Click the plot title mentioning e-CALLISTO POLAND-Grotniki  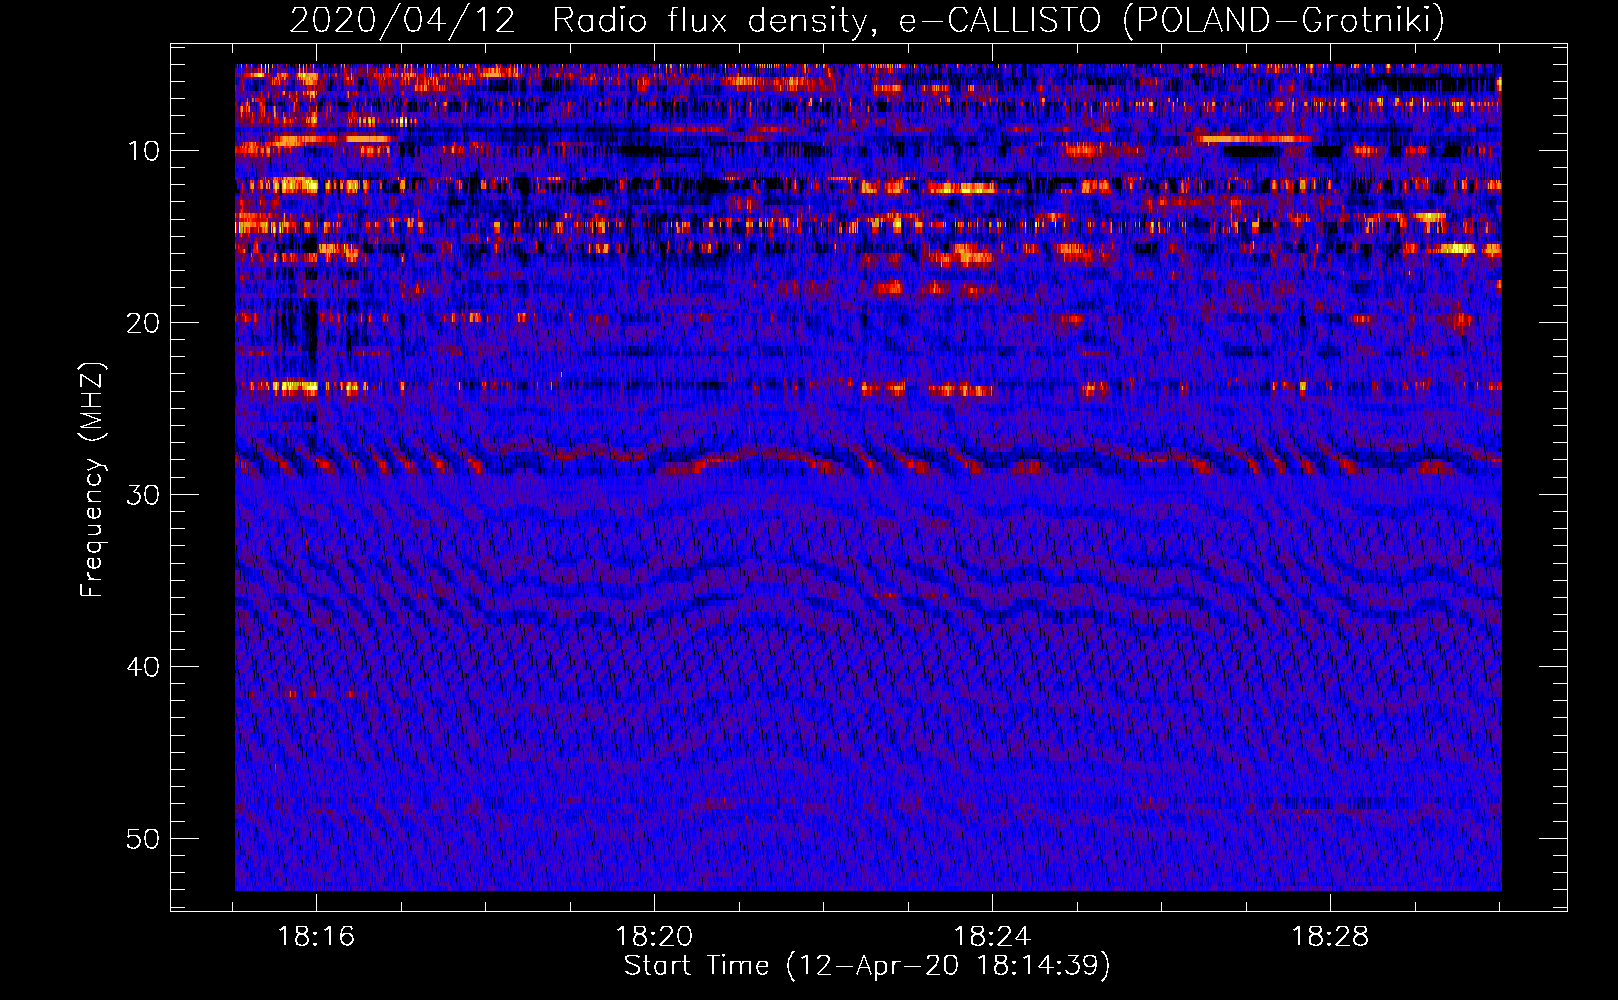point(867,20)
